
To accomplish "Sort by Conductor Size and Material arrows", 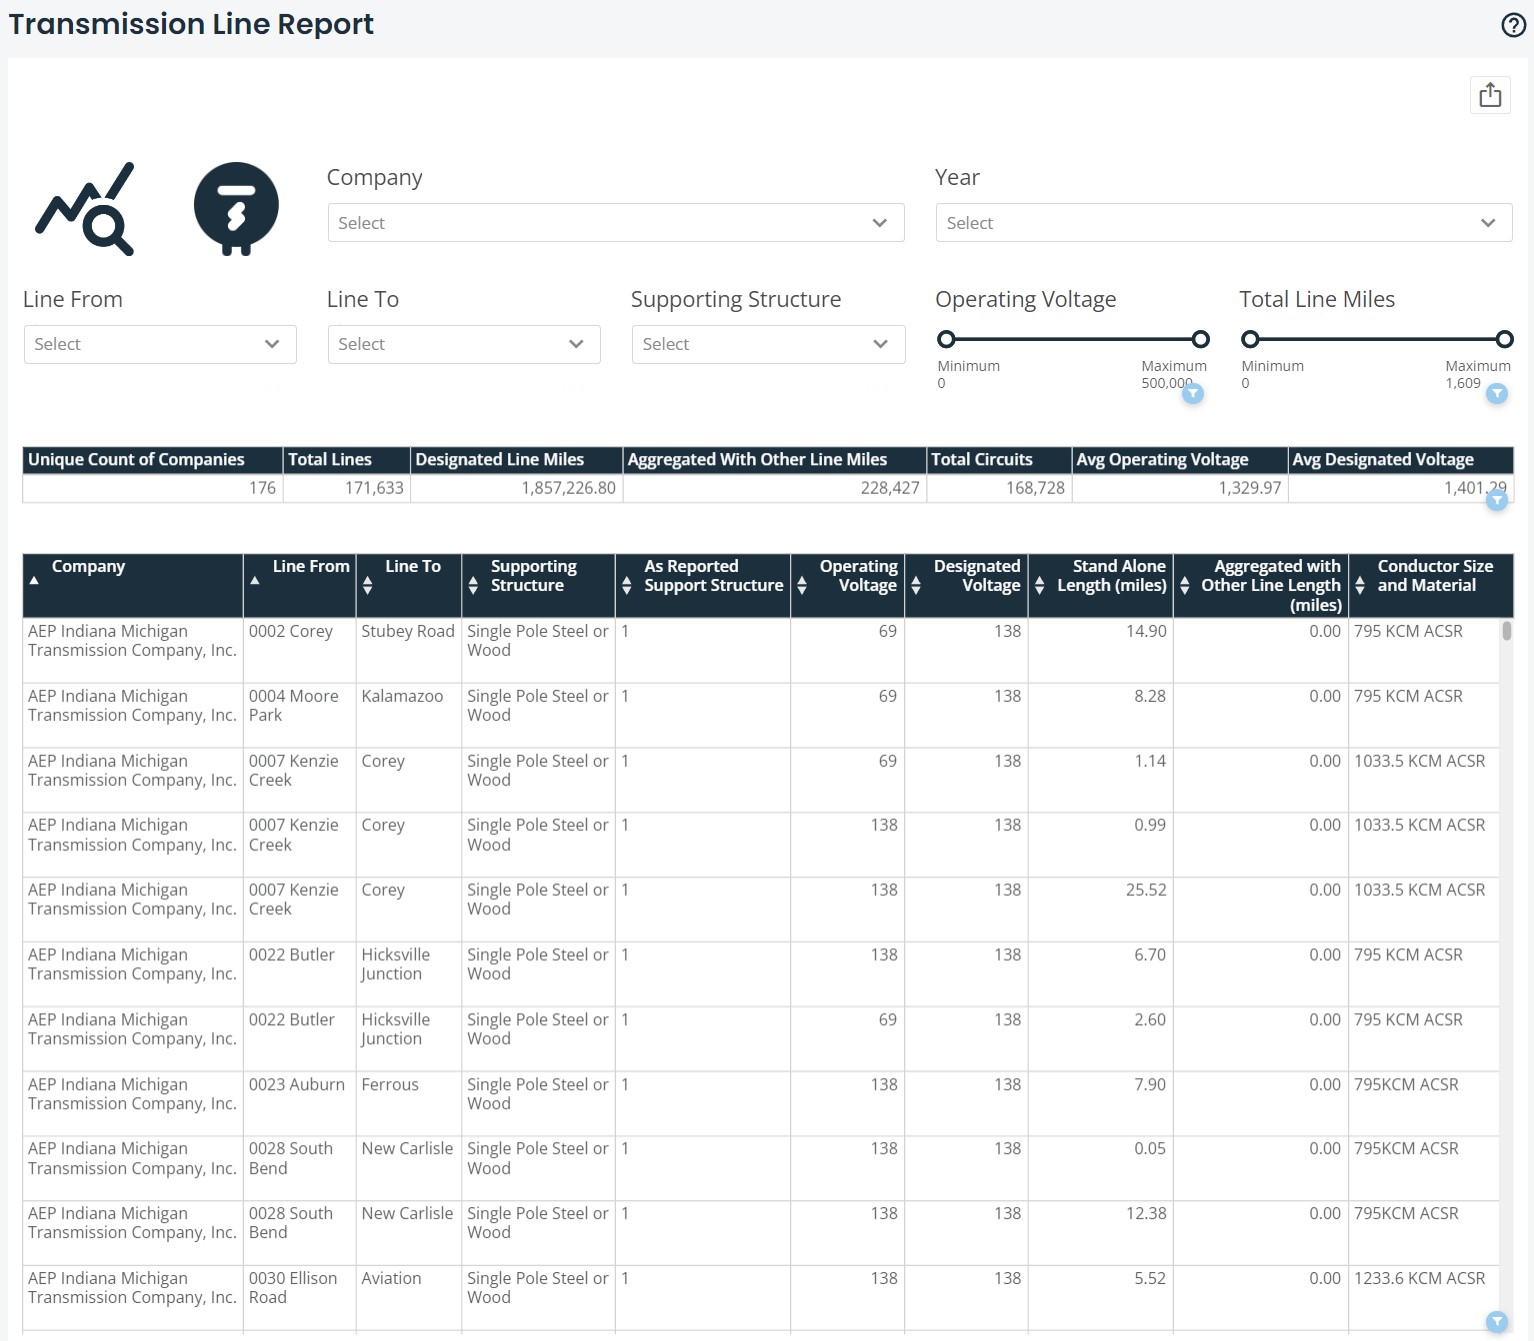I will click(x=1359, y=586).
